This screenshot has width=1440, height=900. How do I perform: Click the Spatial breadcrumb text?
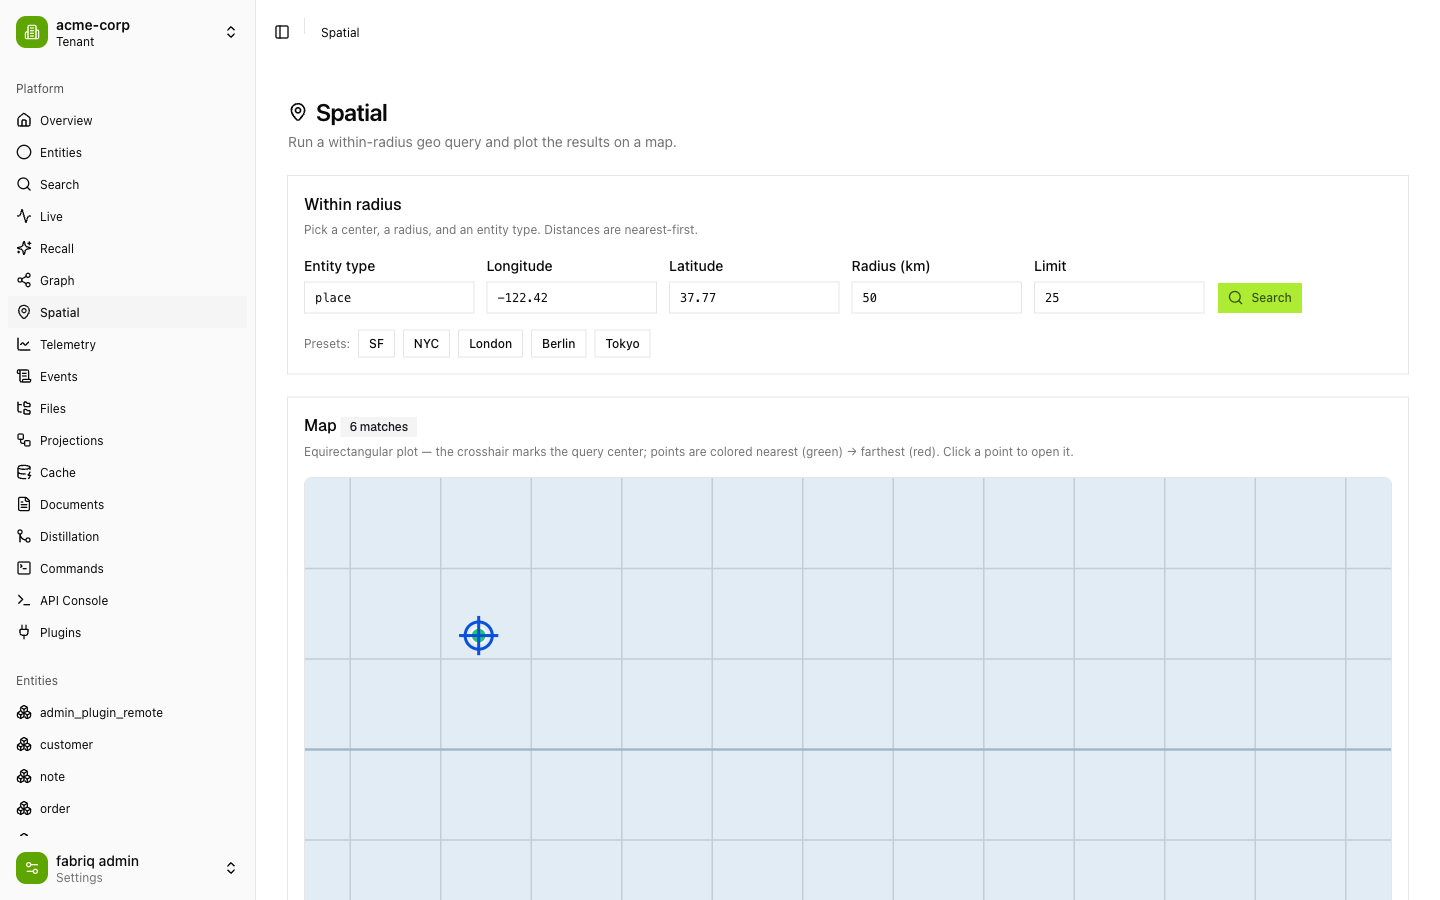pyautogui.click(x=340, y=33)
